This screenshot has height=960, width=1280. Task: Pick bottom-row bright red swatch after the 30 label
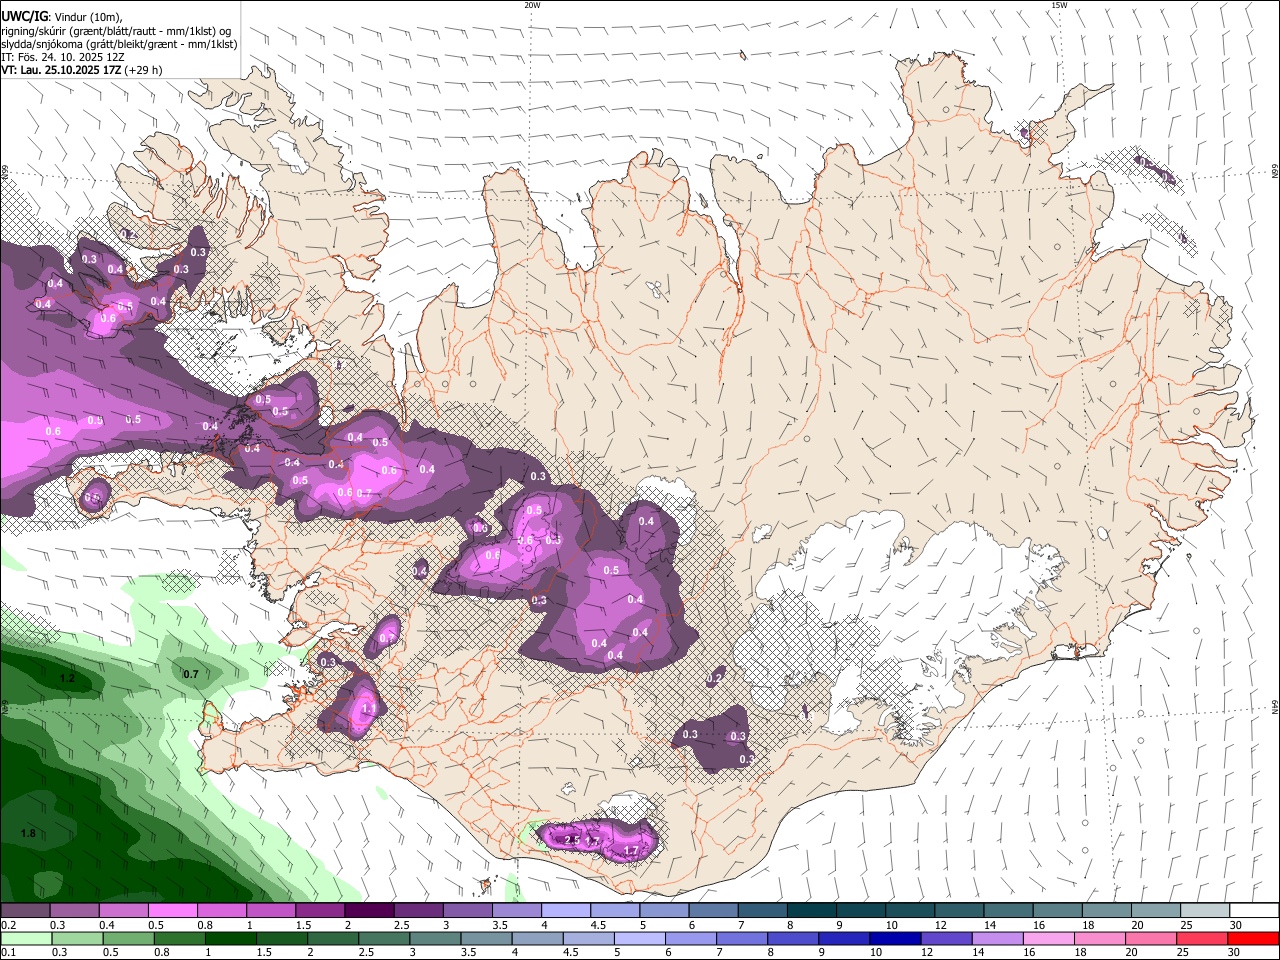pos(1253,938)
